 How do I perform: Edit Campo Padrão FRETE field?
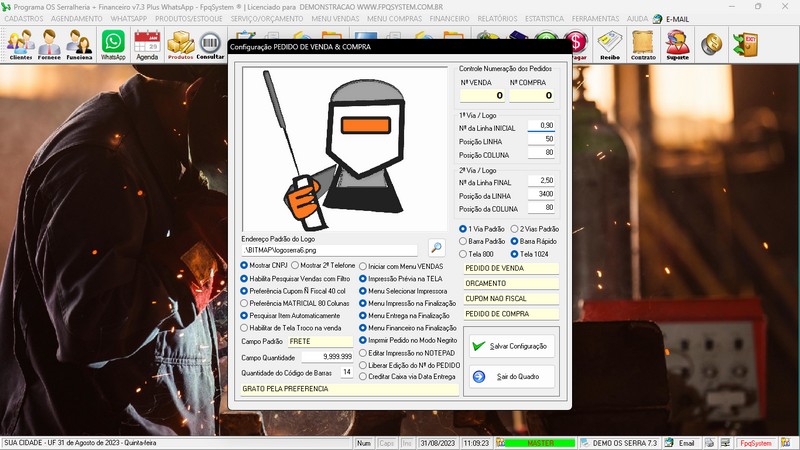(x=320, y=341)
